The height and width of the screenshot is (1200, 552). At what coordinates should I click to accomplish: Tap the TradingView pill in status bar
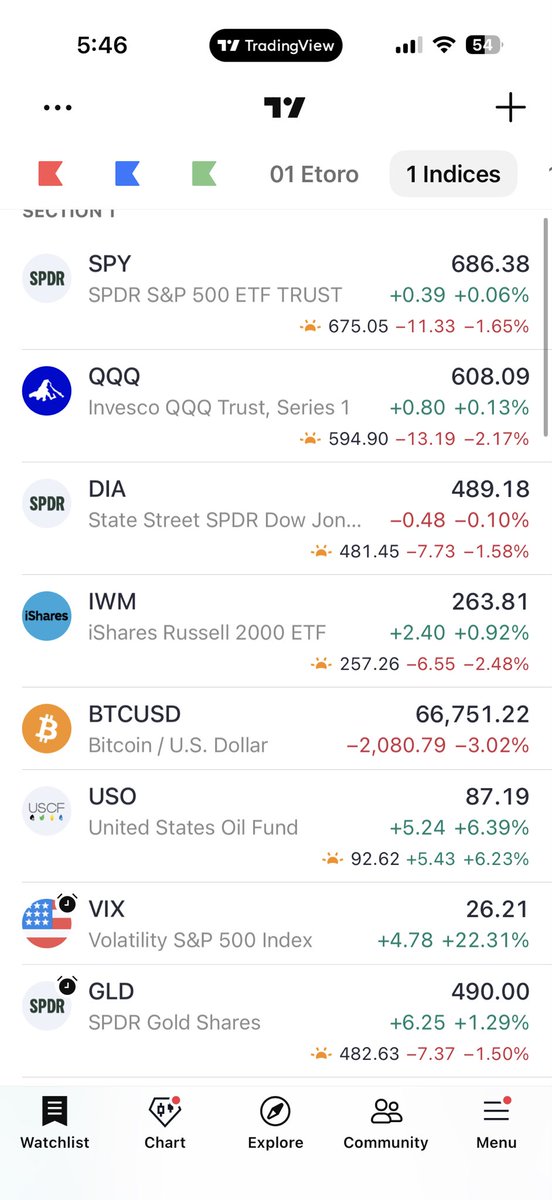pyautogui.click(x=276, y=45)
